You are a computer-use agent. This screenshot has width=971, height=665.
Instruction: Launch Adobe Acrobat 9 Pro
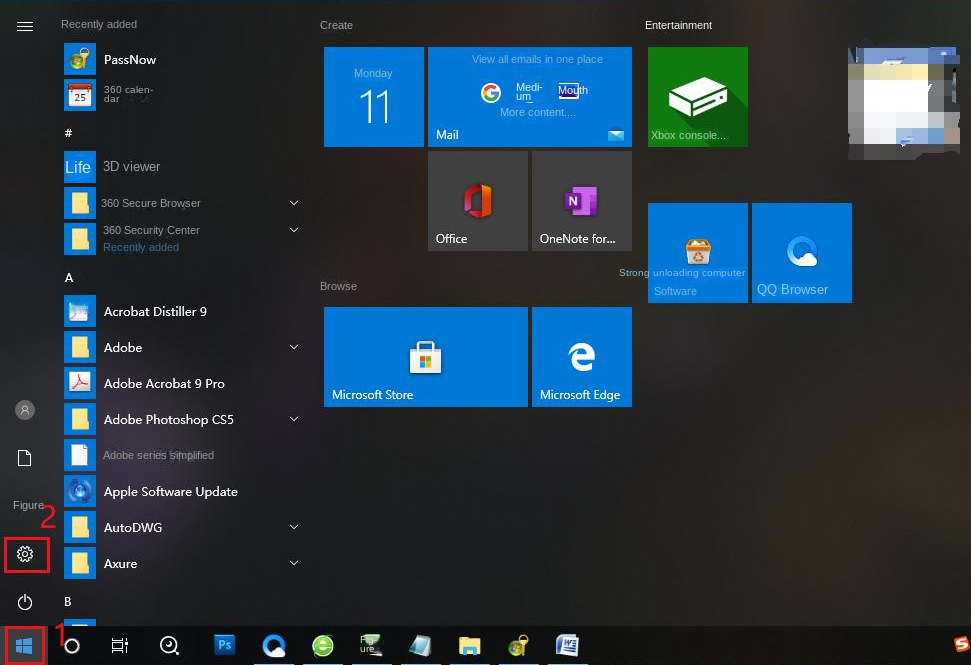tap(182, 383)
